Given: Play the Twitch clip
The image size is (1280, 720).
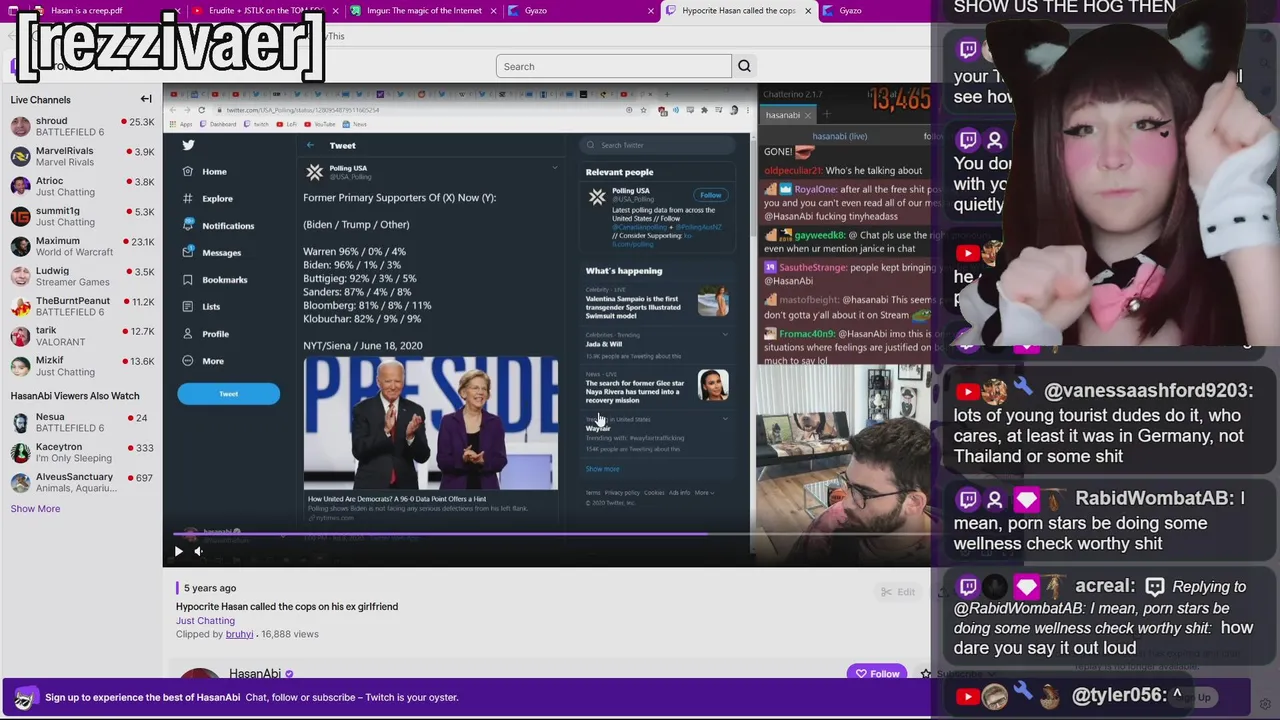Looking at the screenshot, I should 178,551.
